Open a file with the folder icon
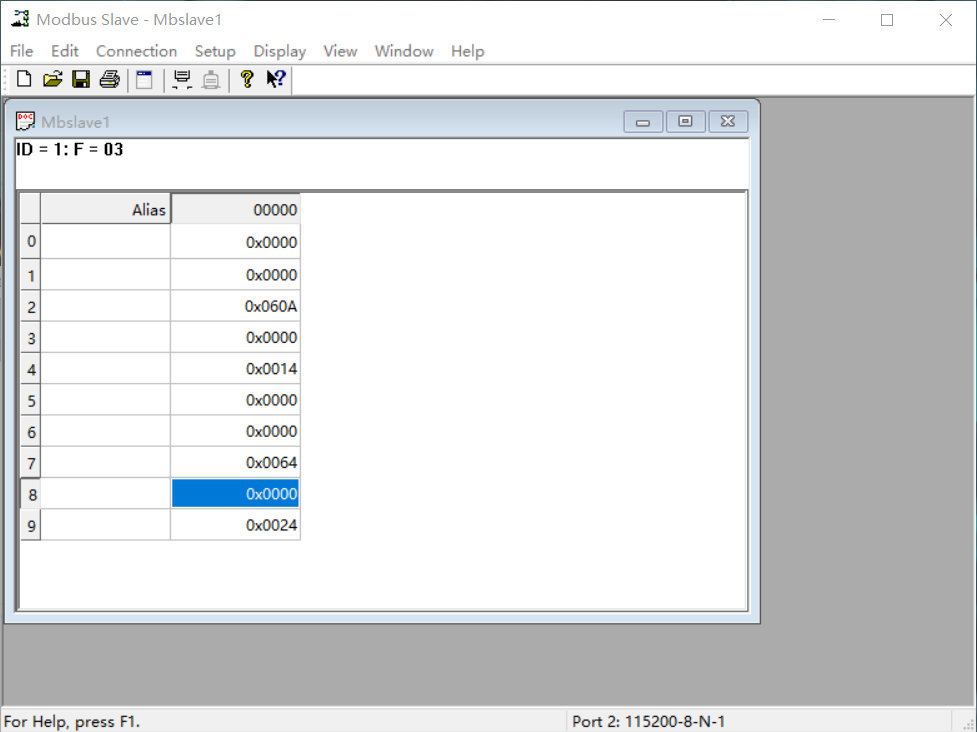Viewport: 977px width, 732px height. tap(53, 80)
